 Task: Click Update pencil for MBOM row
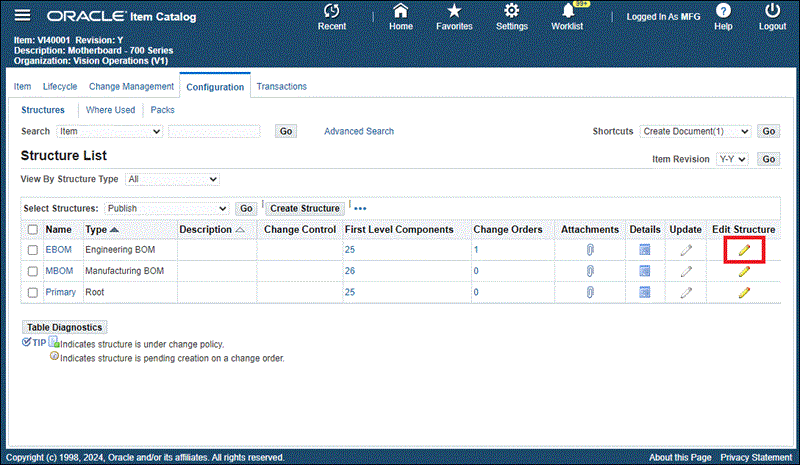(x=686, y=271)
